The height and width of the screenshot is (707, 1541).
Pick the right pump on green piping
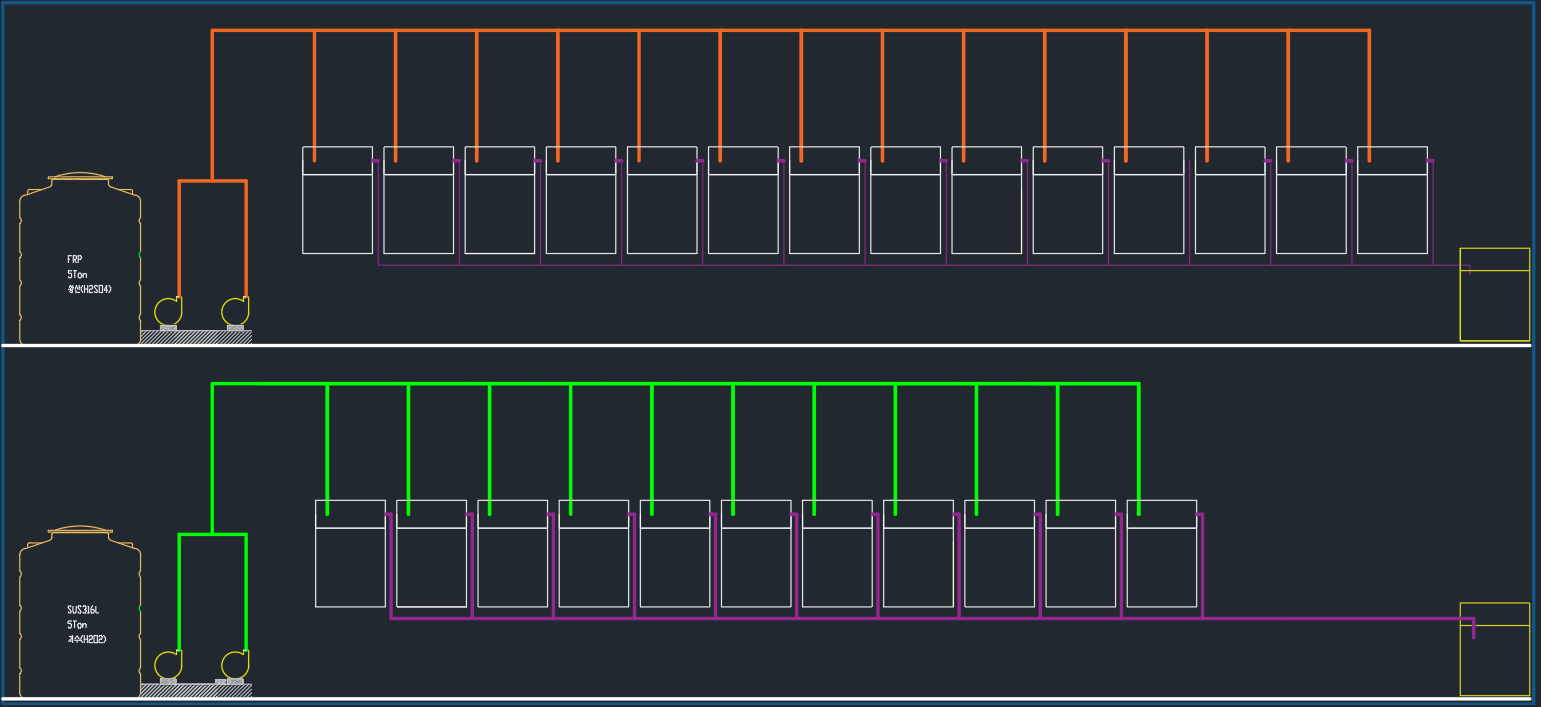tap(235, 665)
